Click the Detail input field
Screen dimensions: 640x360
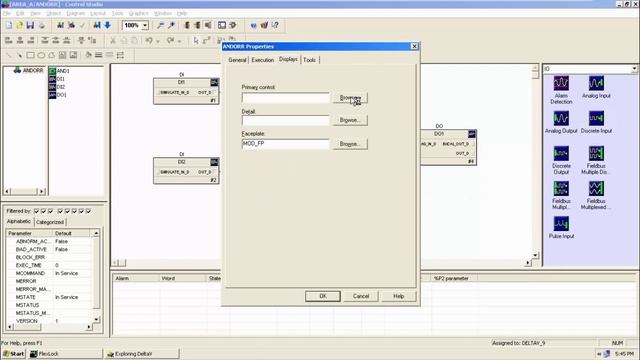[x=285, y=120]
